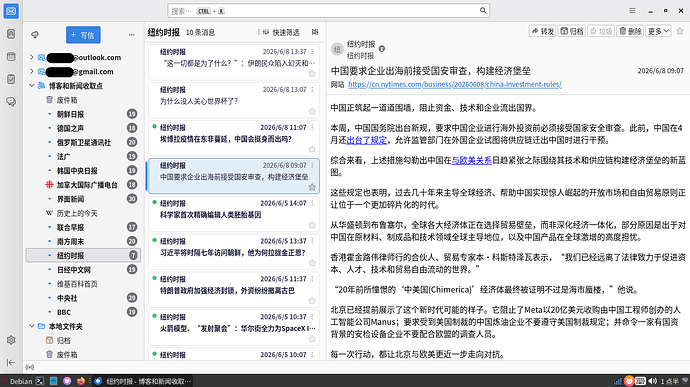Open the 更多 dropdown in message header

[x=658, y=31]
